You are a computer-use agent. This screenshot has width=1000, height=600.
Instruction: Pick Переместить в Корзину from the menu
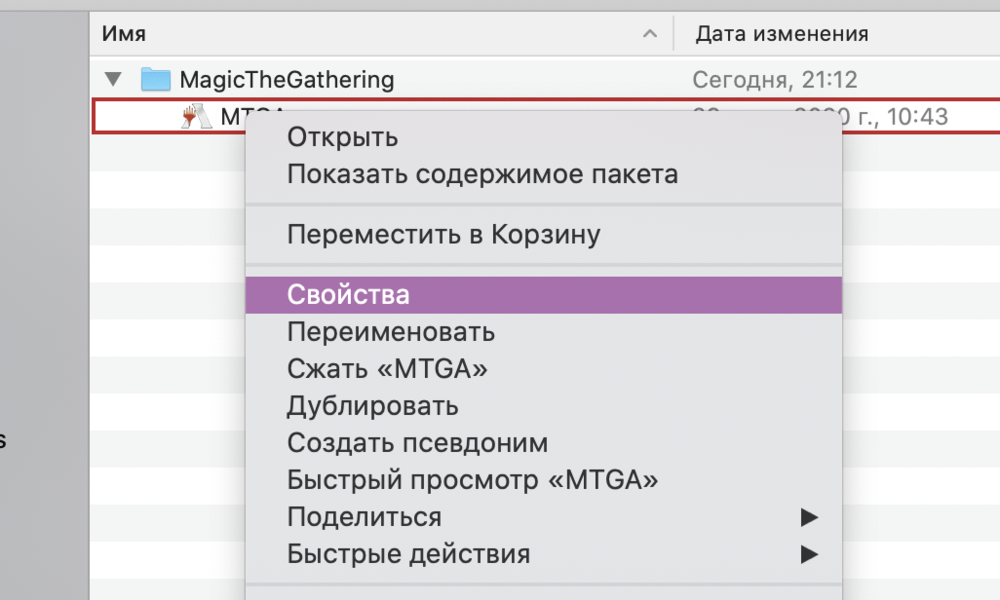443,235
